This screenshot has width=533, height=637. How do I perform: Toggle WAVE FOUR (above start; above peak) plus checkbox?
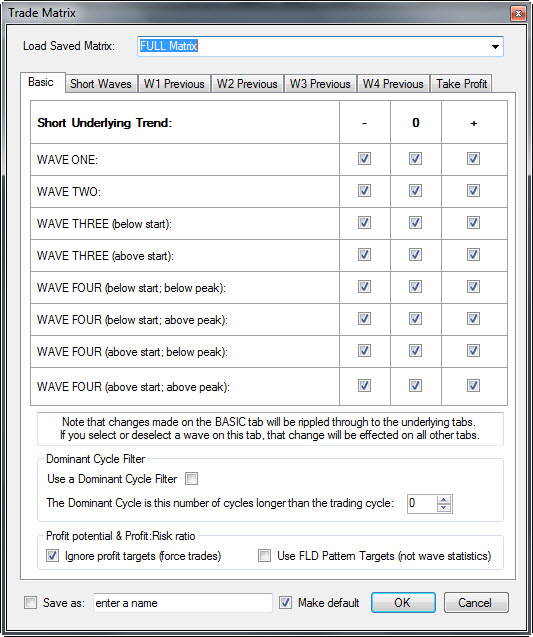473,385
